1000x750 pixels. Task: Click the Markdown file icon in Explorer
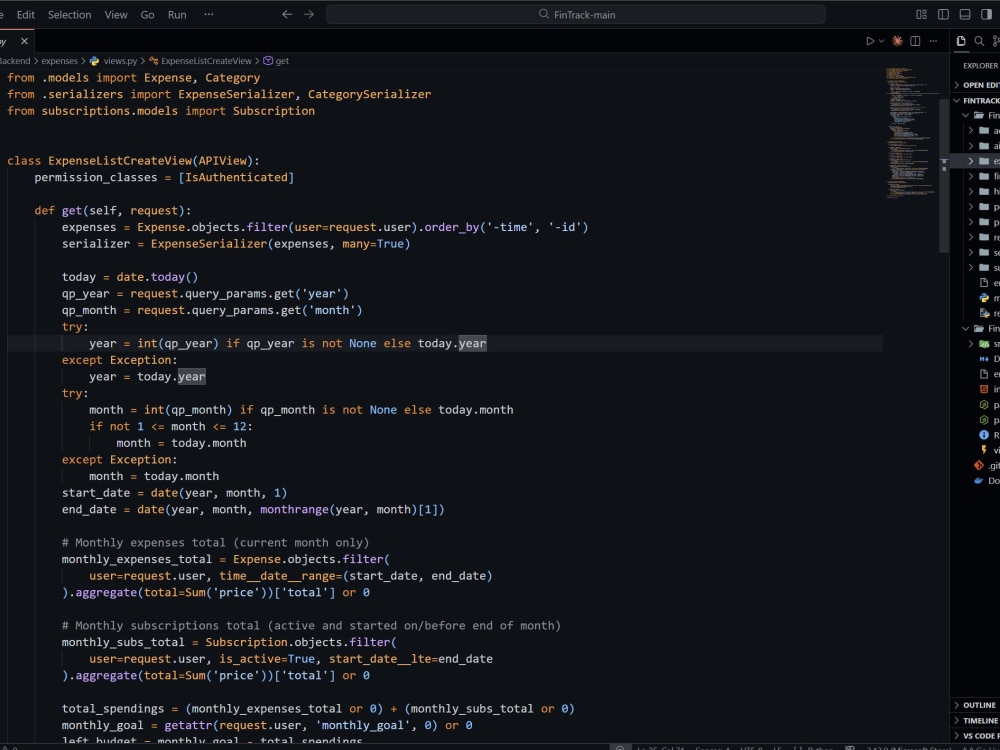coord(984,359)
